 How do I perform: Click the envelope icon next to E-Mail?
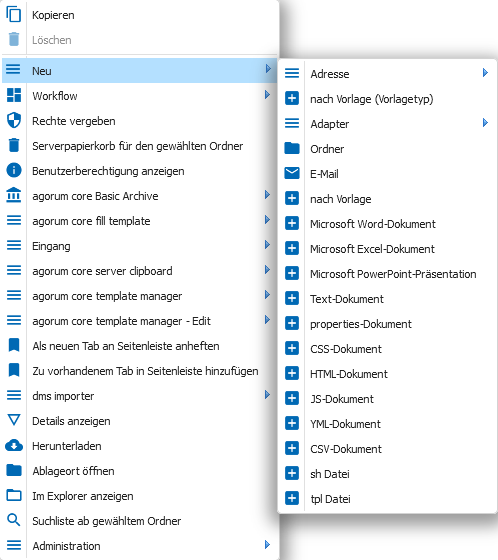coord(292,173)
